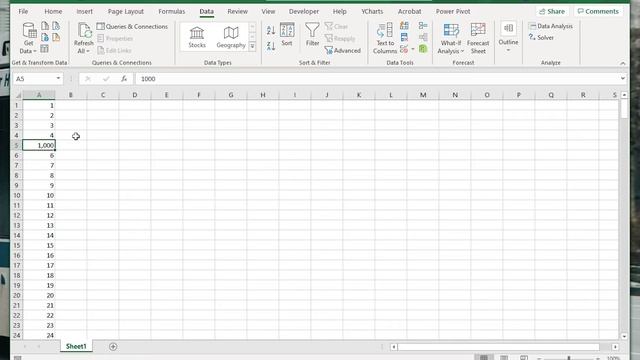
Task: Click the Consolidate icon
Action: click(423, 26)
